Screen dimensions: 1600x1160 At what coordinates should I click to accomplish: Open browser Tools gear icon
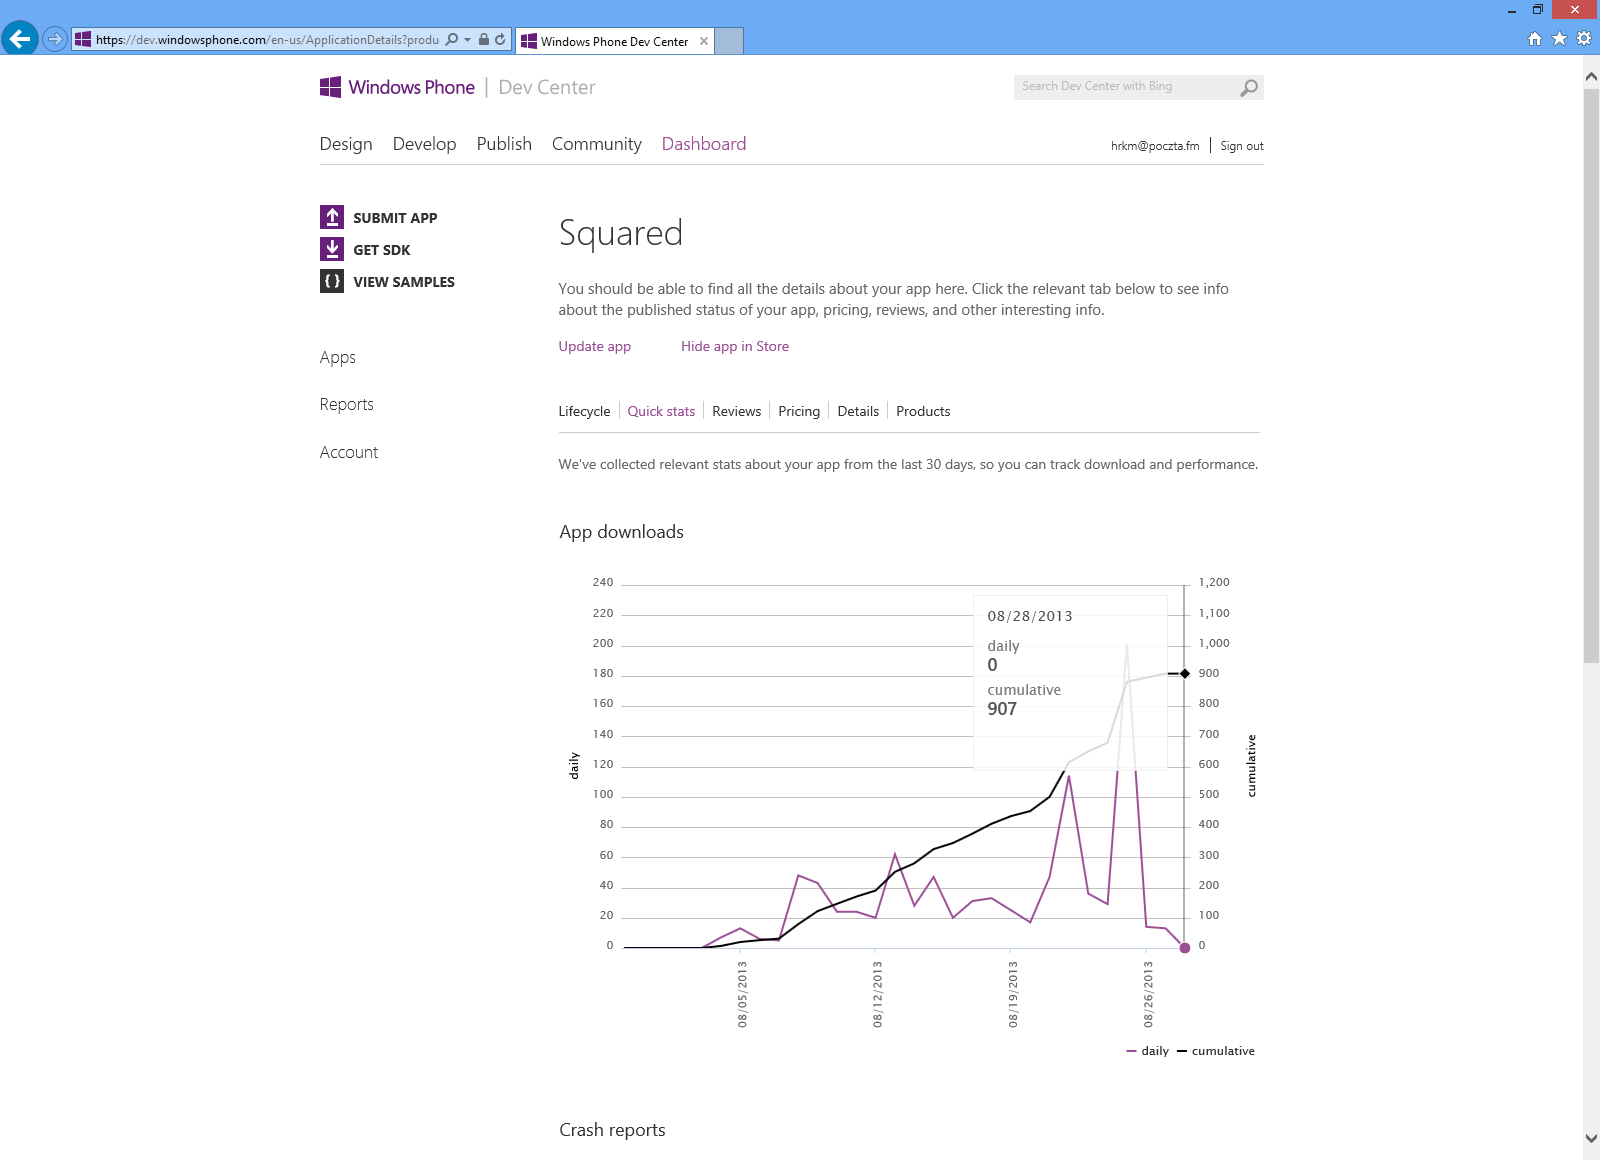[x=1584, y=39]
